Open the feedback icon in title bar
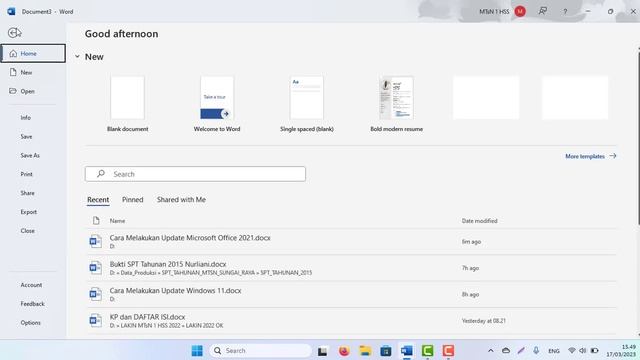 [x=542, y=11]
